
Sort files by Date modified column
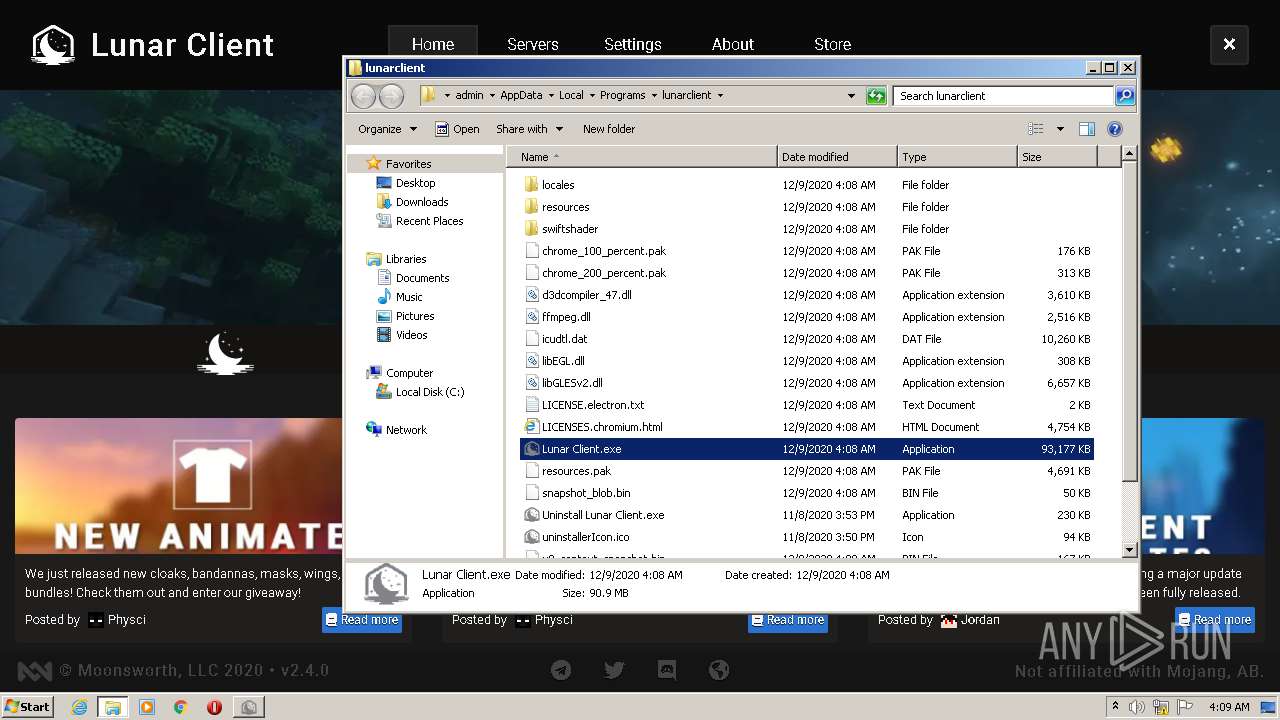pyautogui.click(x=837, y=157)
